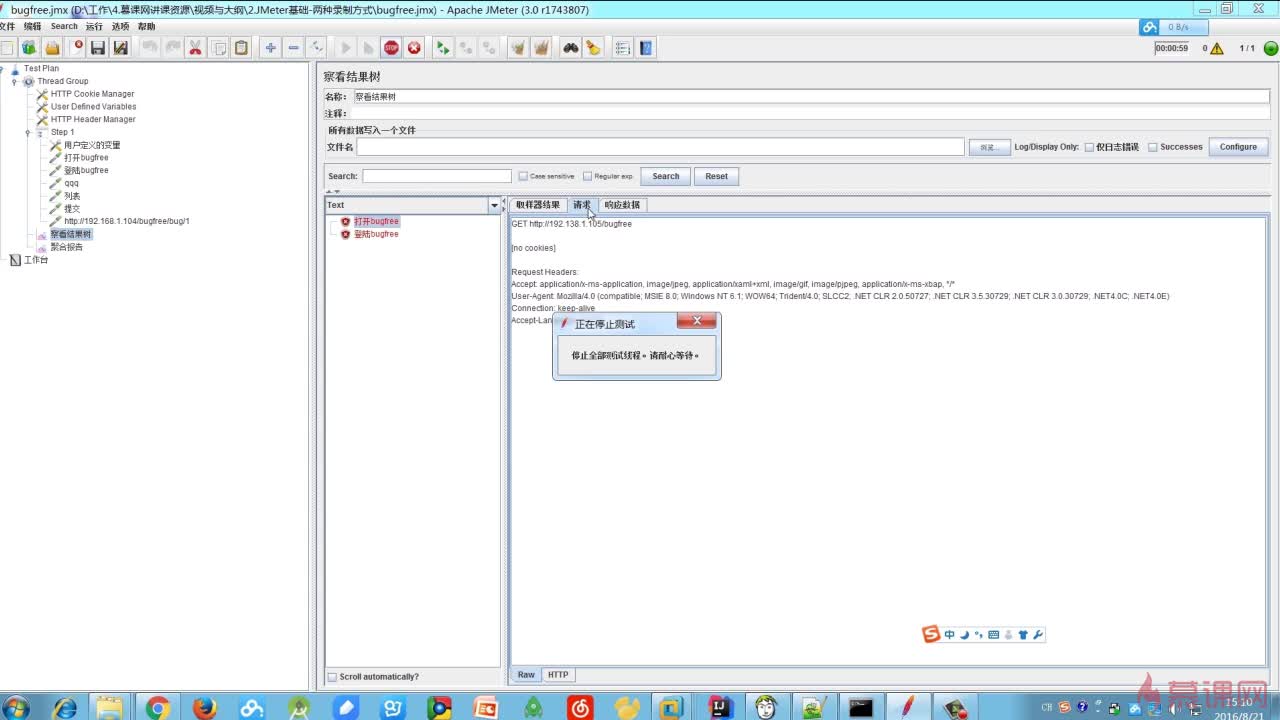This screenshot has height=720, width=1280.
Task: Select the HTTP bottom tab
Action: pyautogui.click(x=558, y=675)
